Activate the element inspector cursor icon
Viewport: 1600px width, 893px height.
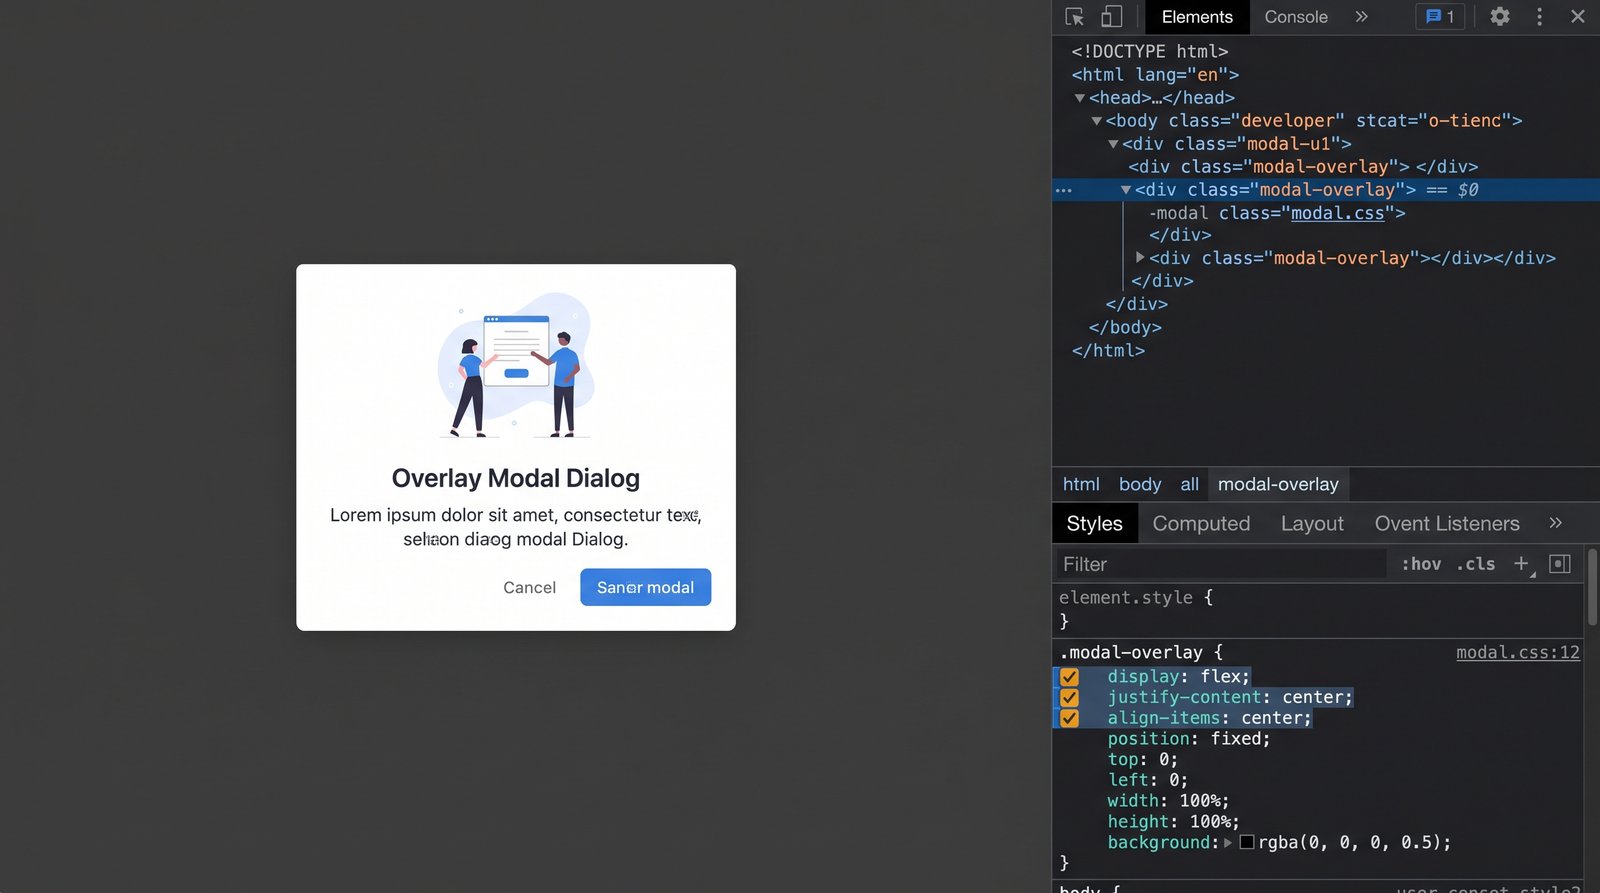click(1075, 17)
